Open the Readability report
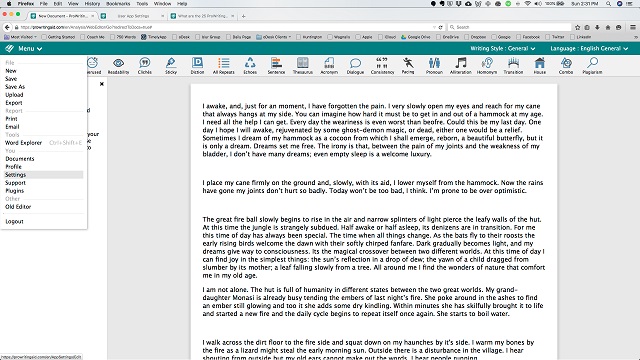Viewport: 640px width, 360px height. tap(118, 66)
